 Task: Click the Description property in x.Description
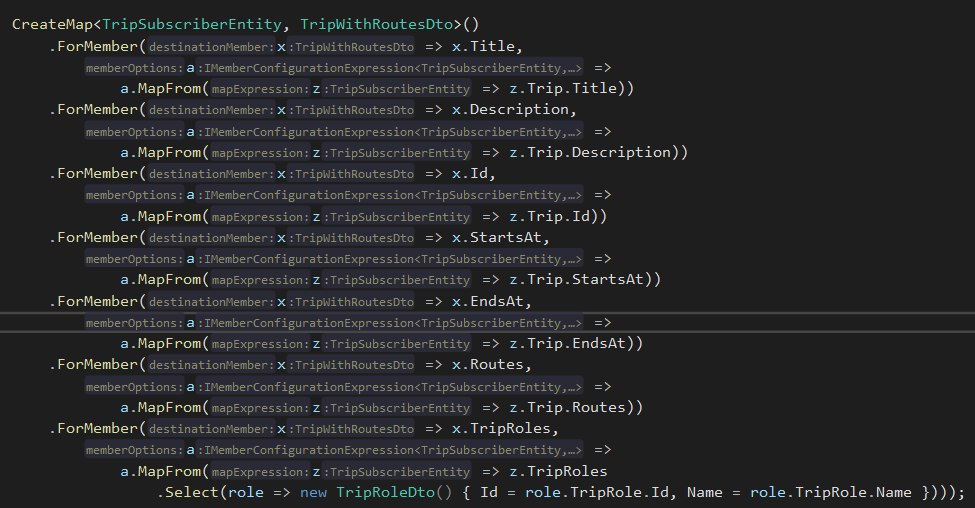[x=519, y=109]
